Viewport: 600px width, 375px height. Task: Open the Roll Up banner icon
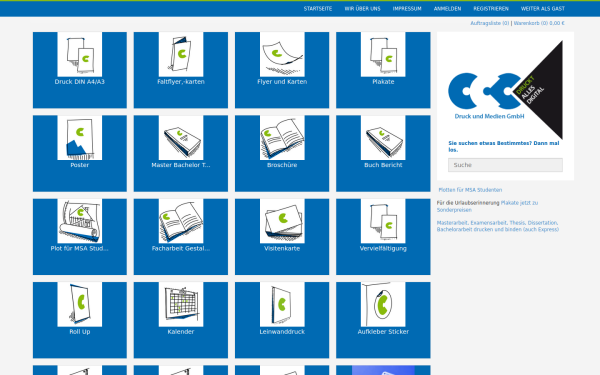click(80, 305)
